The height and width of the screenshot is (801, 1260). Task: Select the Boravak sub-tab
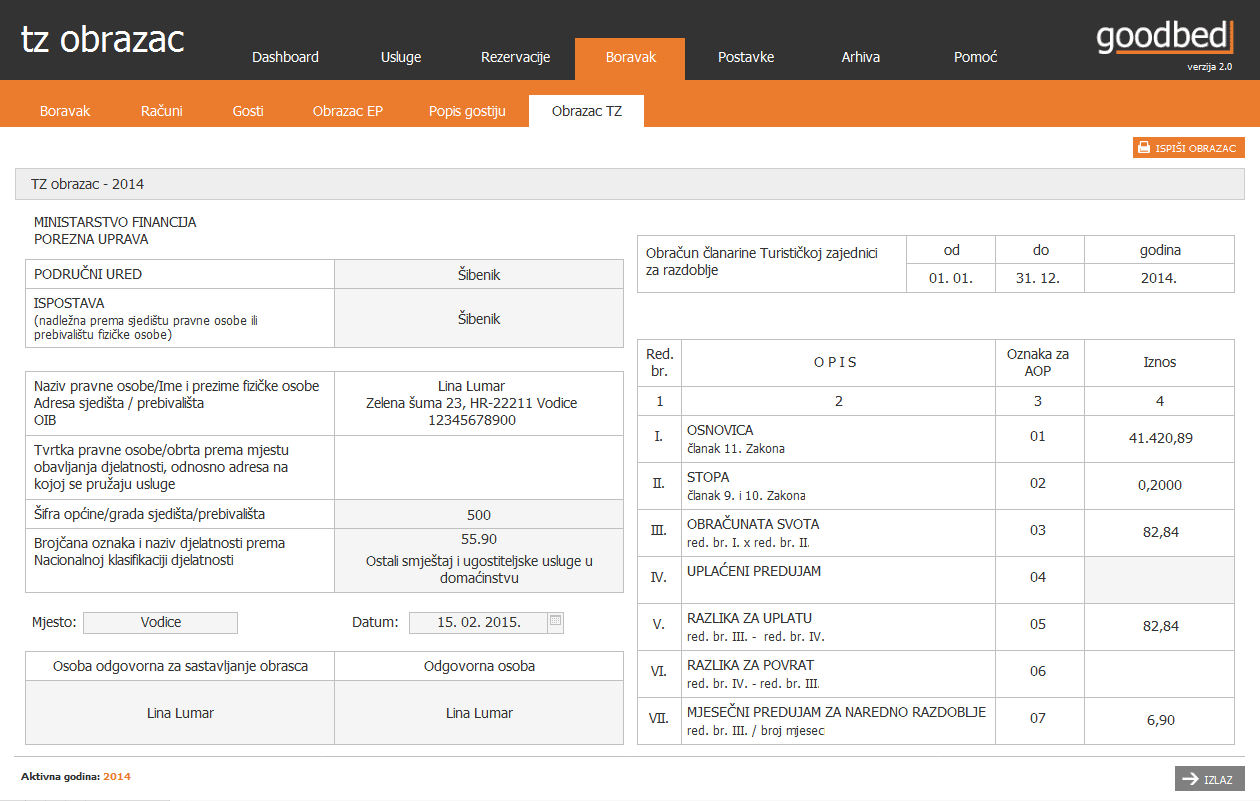(65, 111)
